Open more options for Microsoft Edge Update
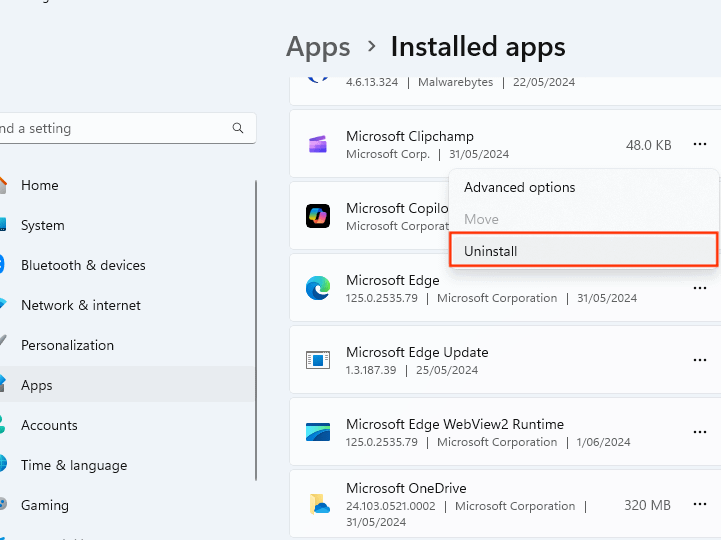 [699, 360]
